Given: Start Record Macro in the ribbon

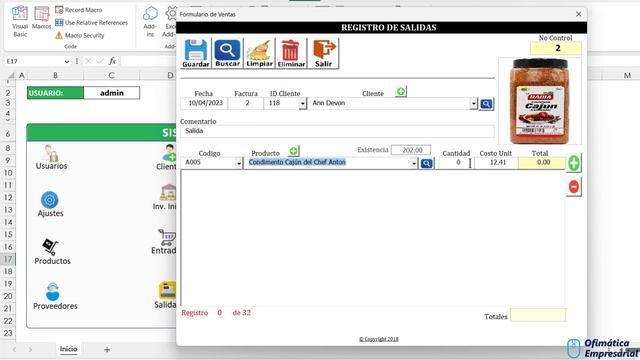Looking at the screenshot, I should click(79, 10).
